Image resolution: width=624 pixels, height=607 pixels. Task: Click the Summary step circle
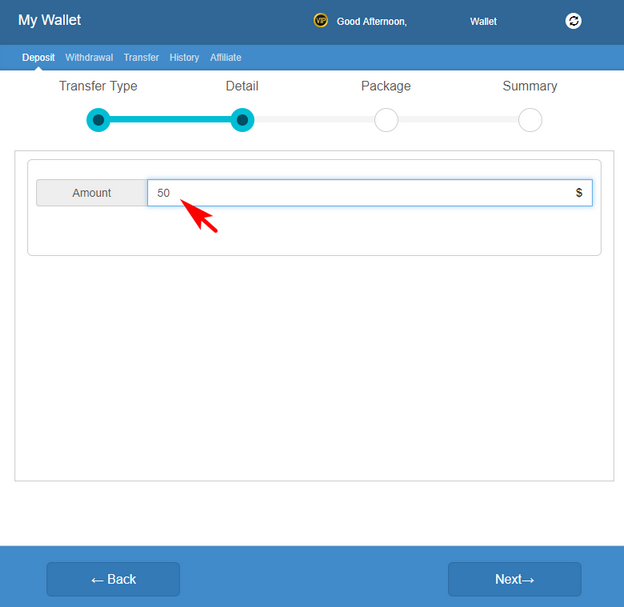coord(530,120)
